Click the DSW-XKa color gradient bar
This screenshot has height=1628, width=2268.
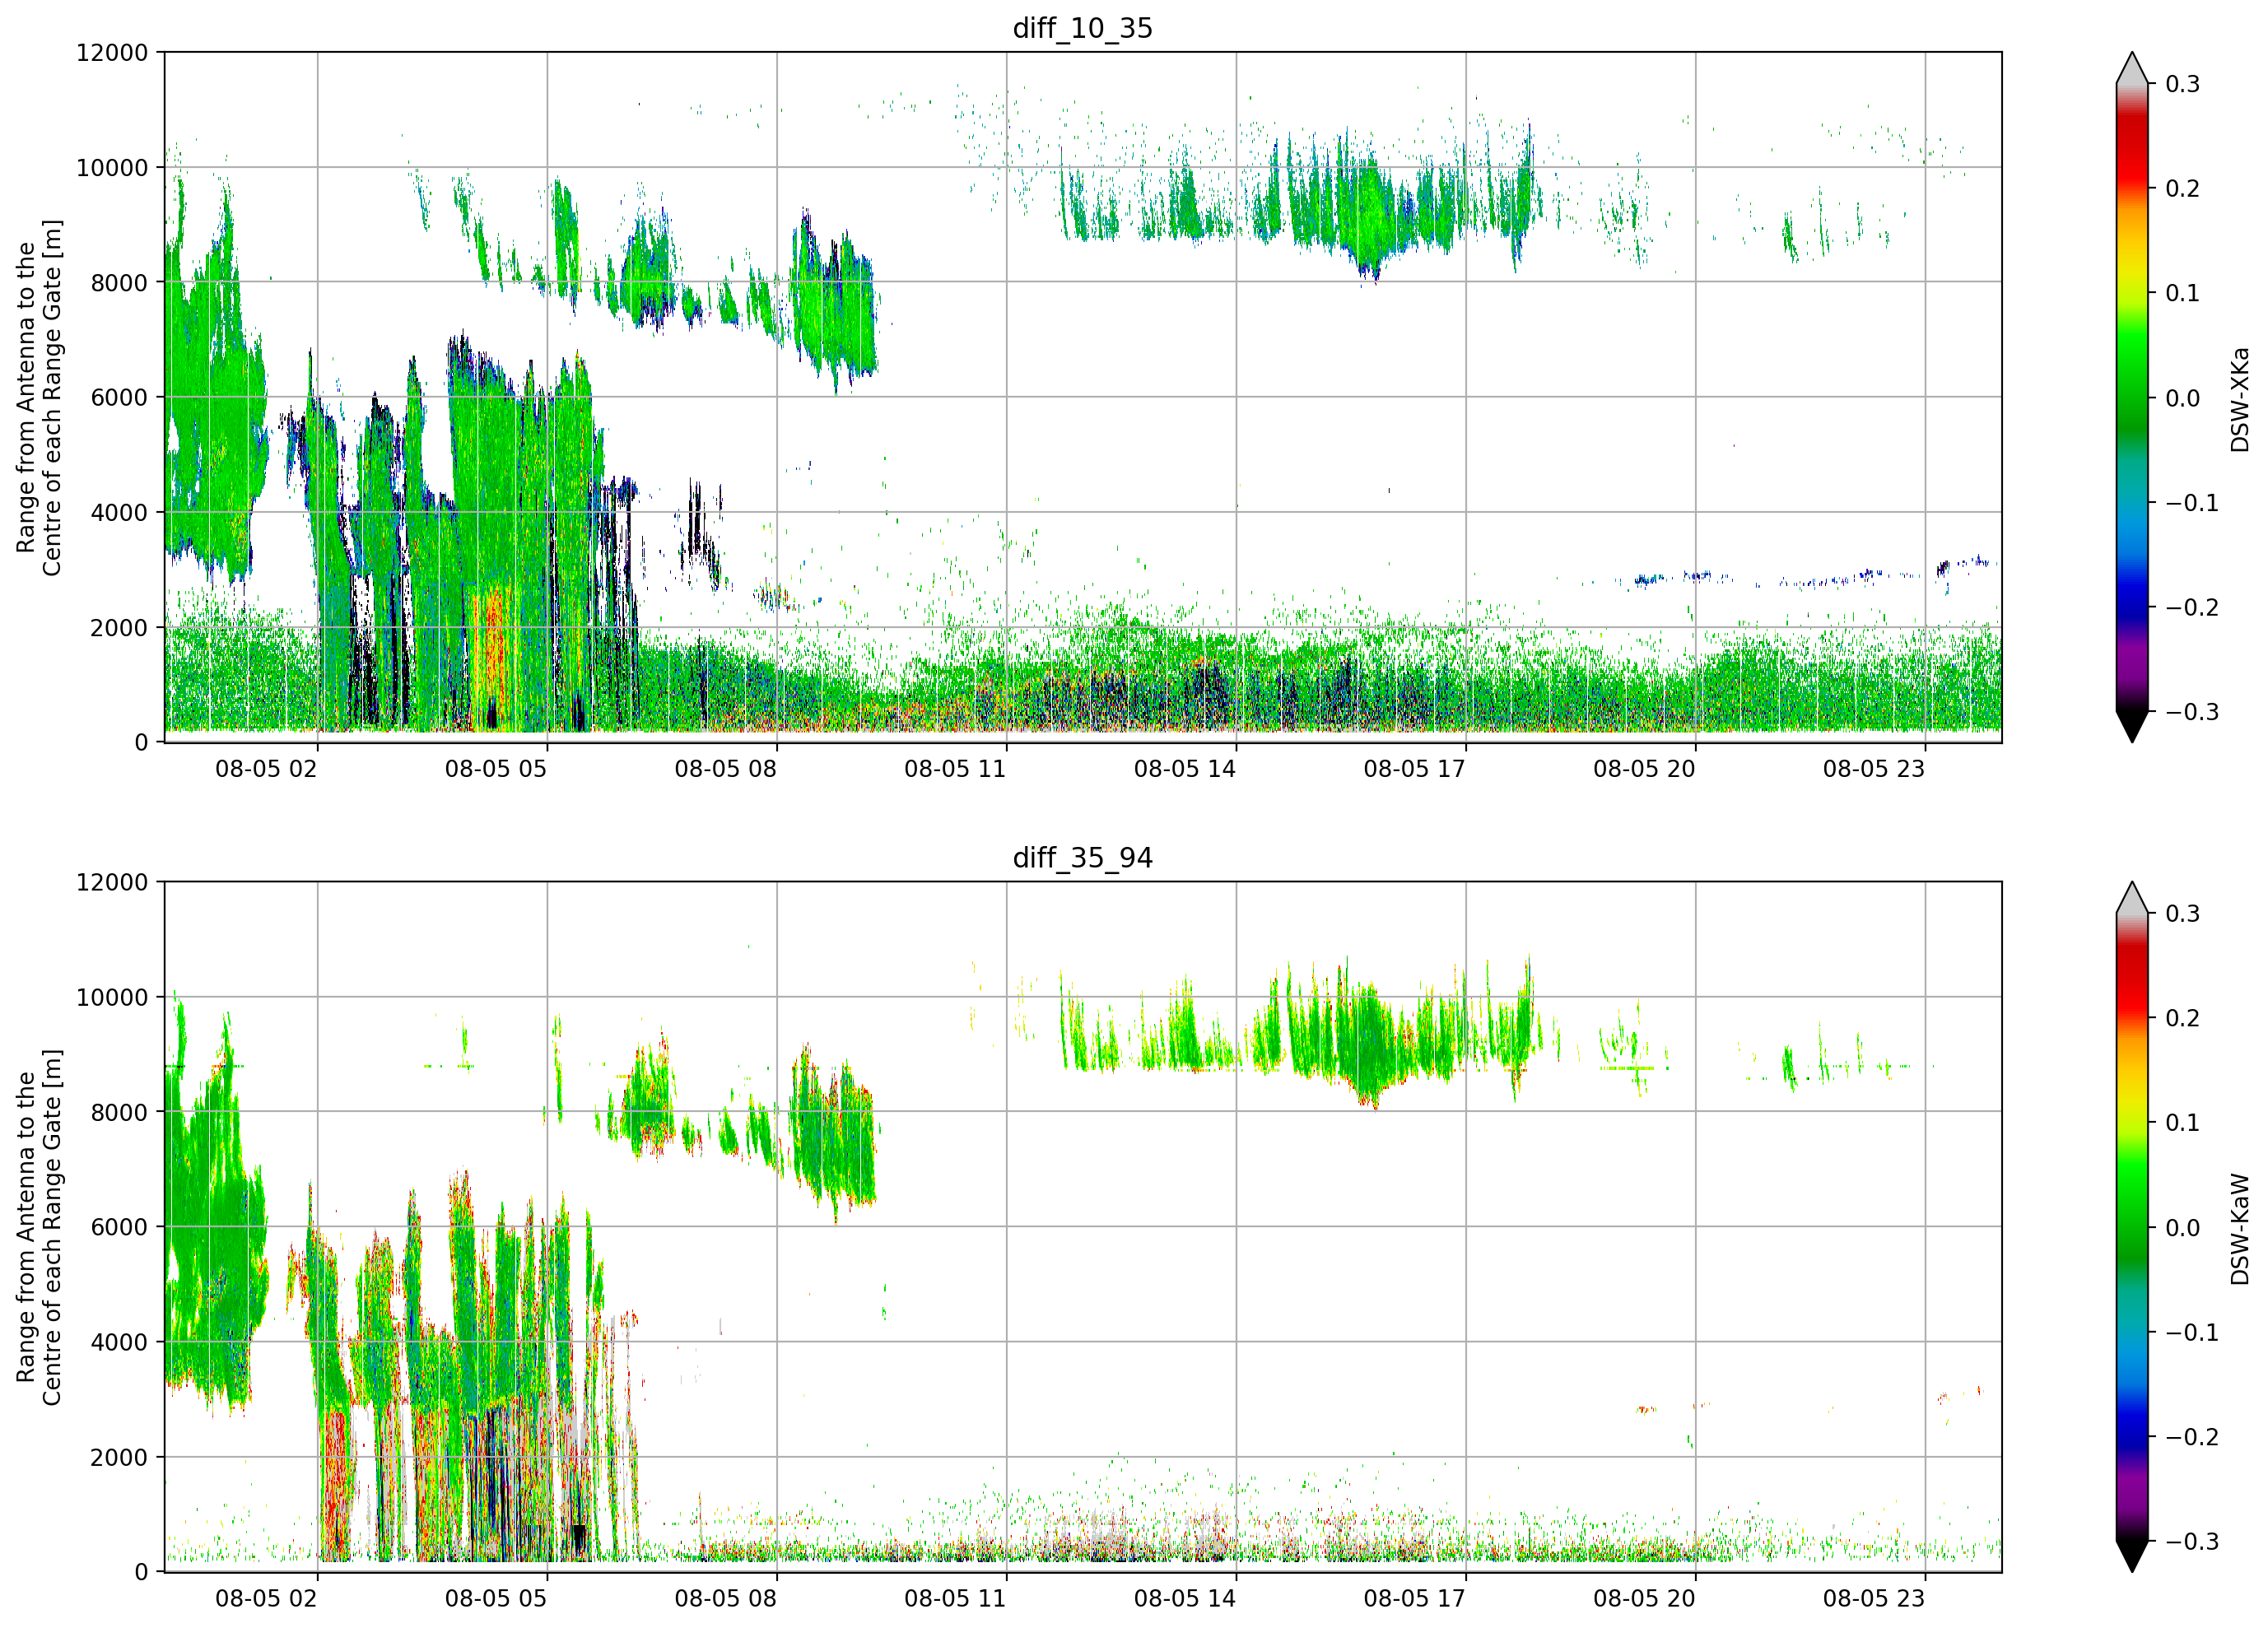[2132, 397]
